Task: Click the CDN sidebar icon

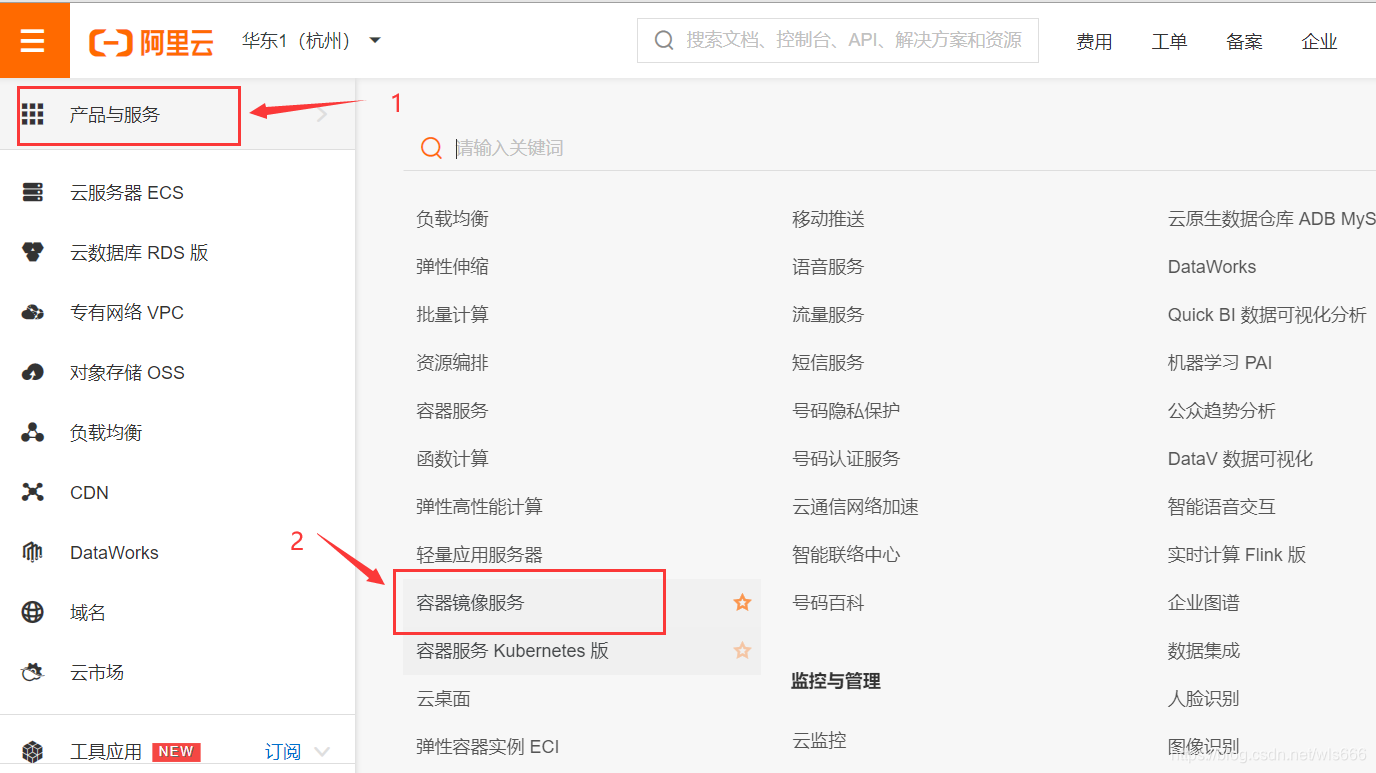Action: pyautogui.click(x=33, y=493)
